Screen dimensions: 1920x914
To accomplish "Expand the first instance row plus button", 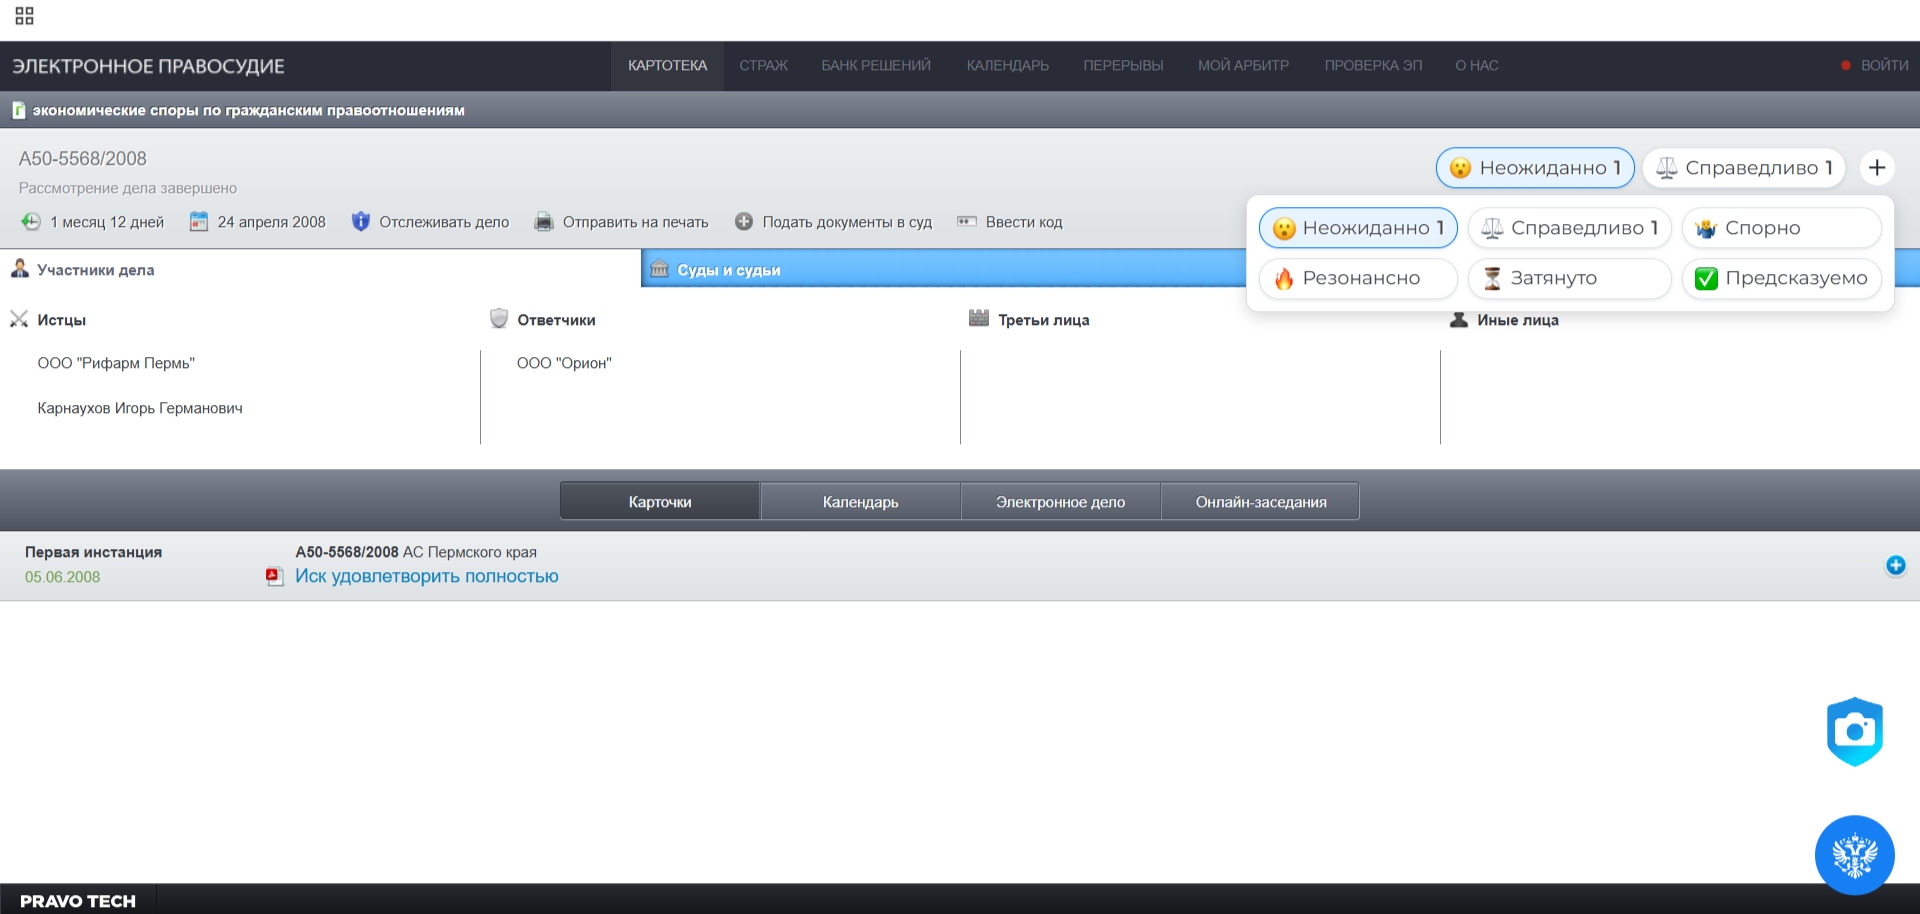I will (x=1895, y=566).
